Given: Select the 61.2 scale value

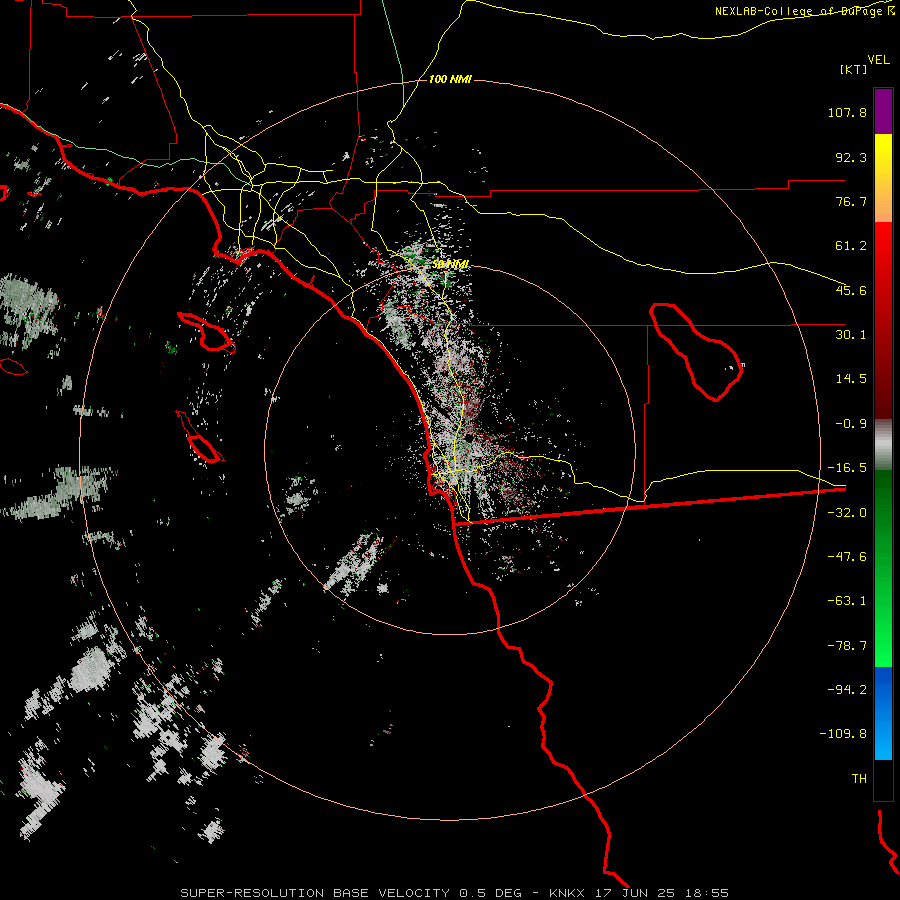Looking at the screenshot, I should [x=851, y=246].
